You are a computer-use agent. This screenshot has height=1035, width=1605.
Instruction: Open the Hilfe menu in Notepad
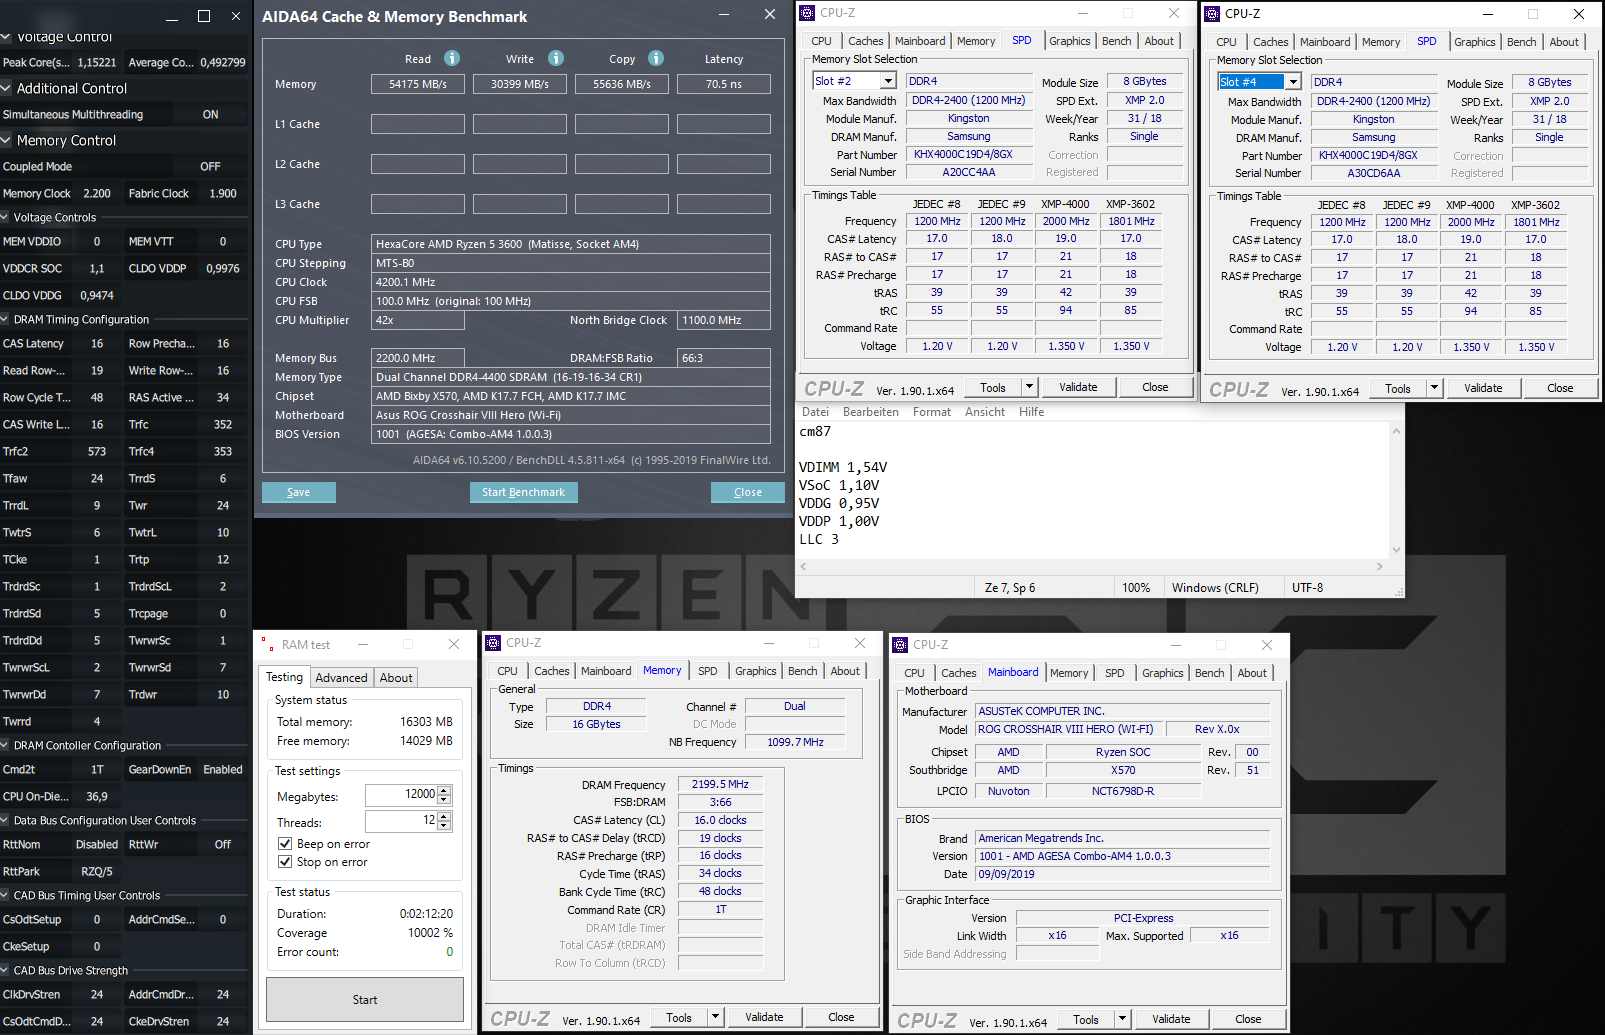pyautogui.click(x=1031, y=412)
